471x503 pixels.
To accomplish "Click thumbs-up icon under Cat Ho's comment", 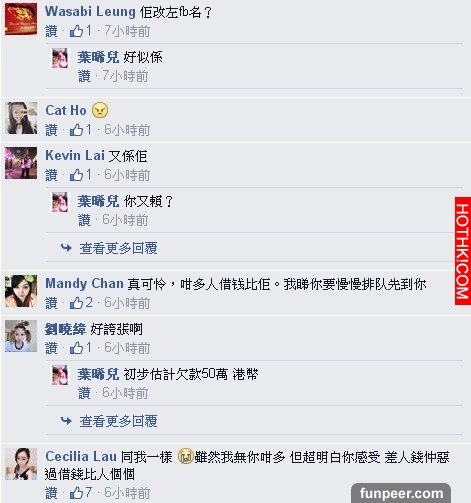I will pos(76,130).
